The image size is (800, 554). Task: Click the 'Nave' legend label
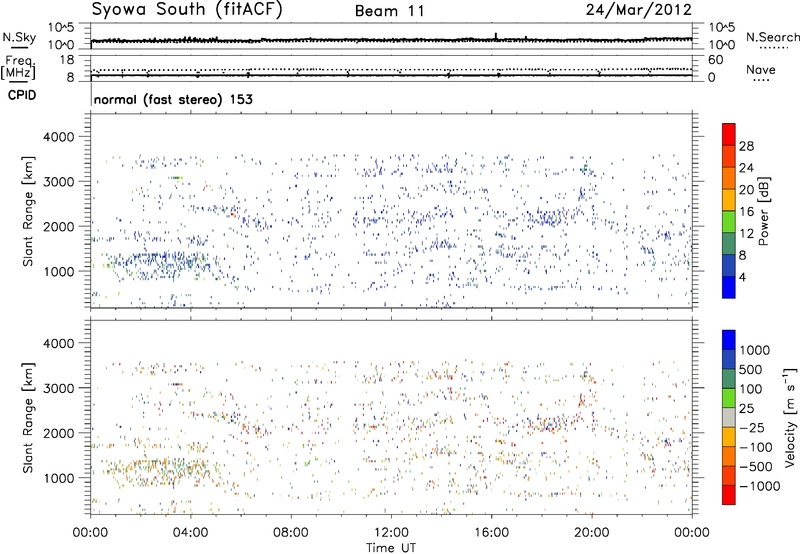click(x=761, y=69)
